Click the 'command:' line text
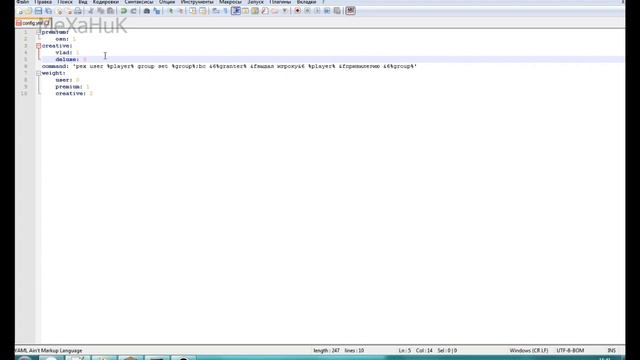Viewport: 640px width, 360px height. click(229, 66)
